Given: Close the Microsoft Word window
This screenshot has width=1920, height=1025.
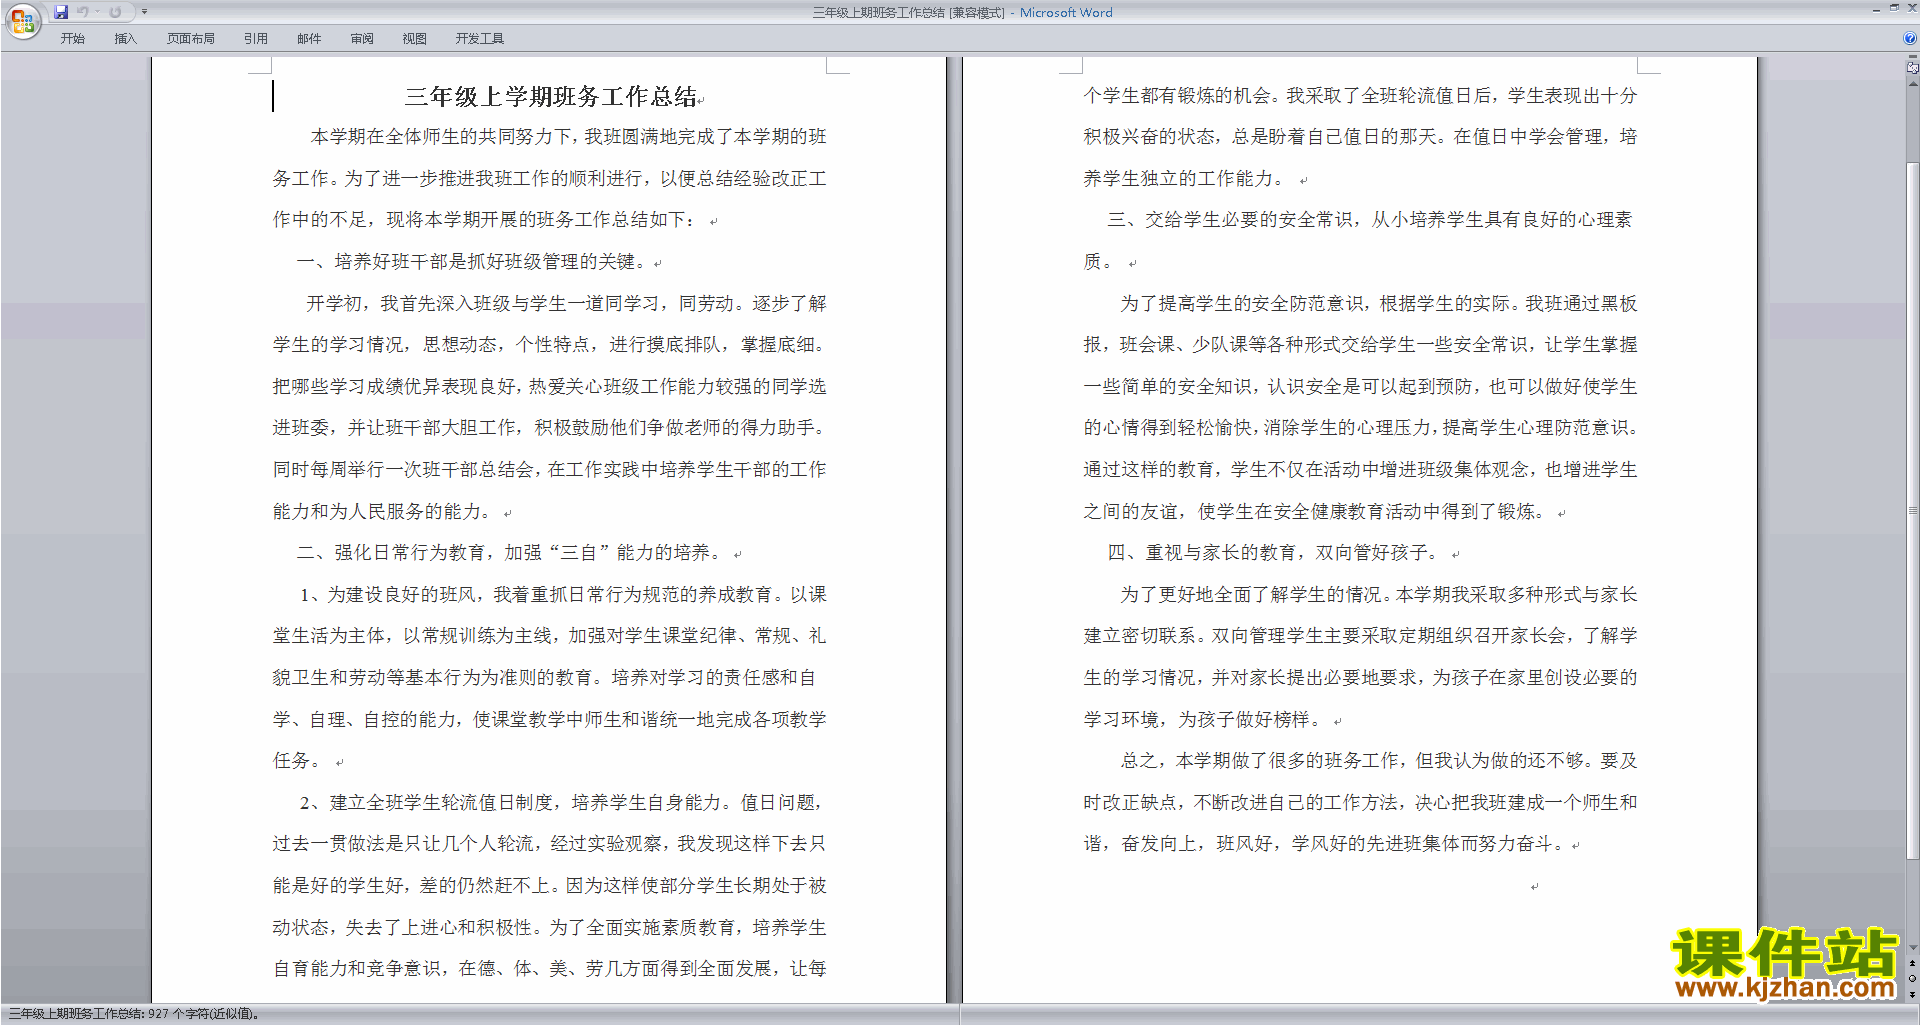Looking at the screenshot, I should pos(1911,8).
